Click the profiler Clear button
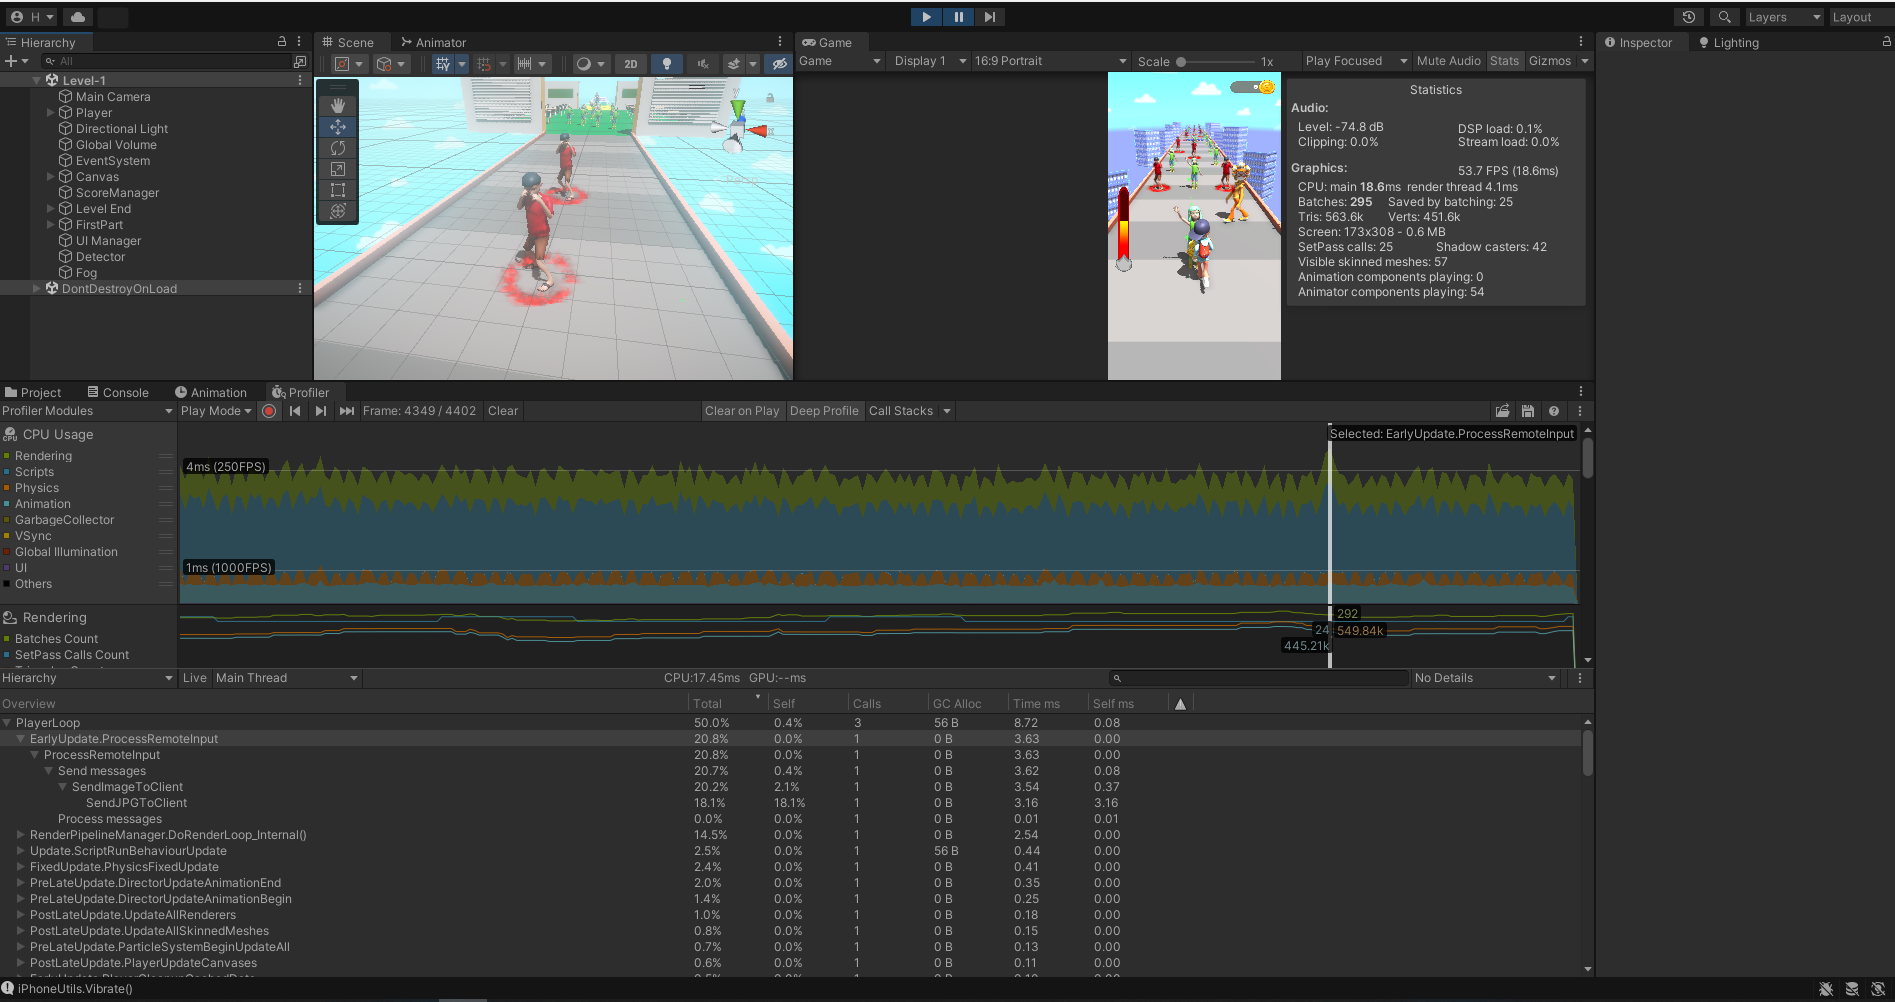This screenshot has width=1895, height=1002. coord(503,411)
